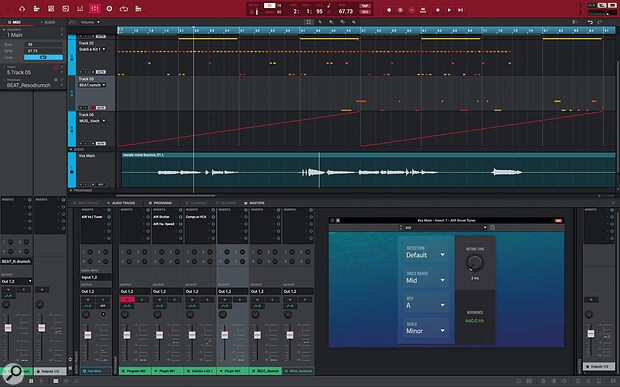The width and height of the screenshot is (620, 387).
Task: Open the Voice Range Mid dropdown
Action: (x=425, y=278)
